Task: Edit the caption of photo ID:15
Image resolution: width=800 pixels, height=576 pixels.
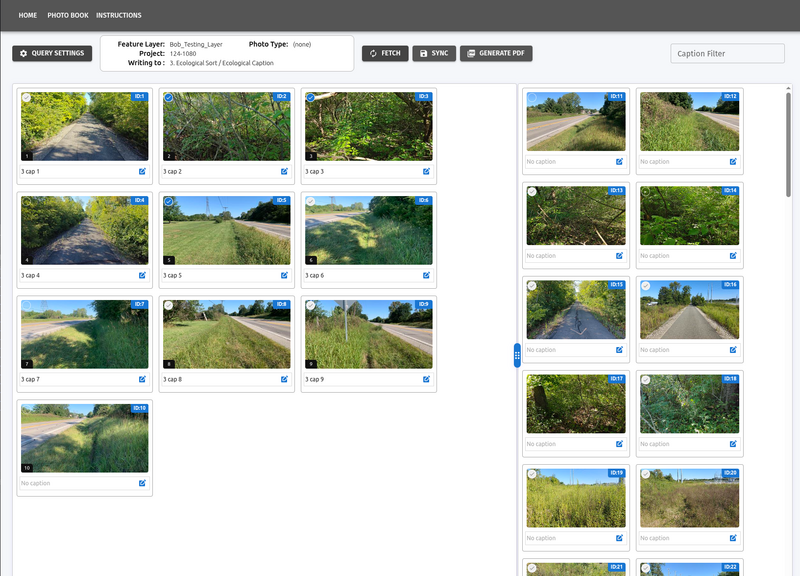Action: (619, 350)
